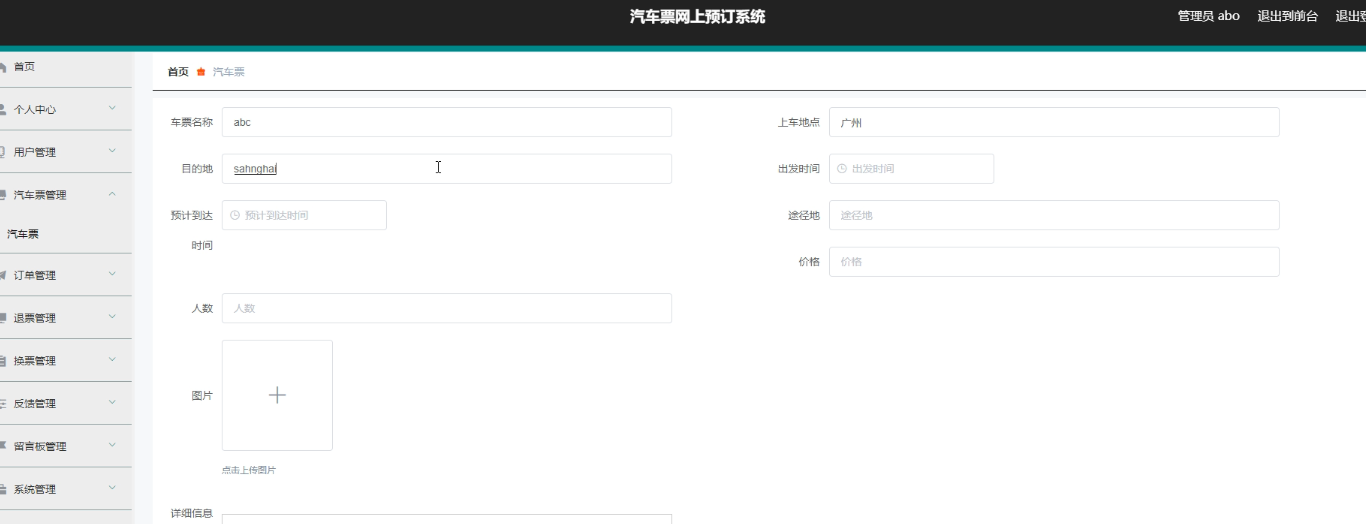
Task: Click the up chevron next to 汽车票管理
Action: click(x=112, y=194)
